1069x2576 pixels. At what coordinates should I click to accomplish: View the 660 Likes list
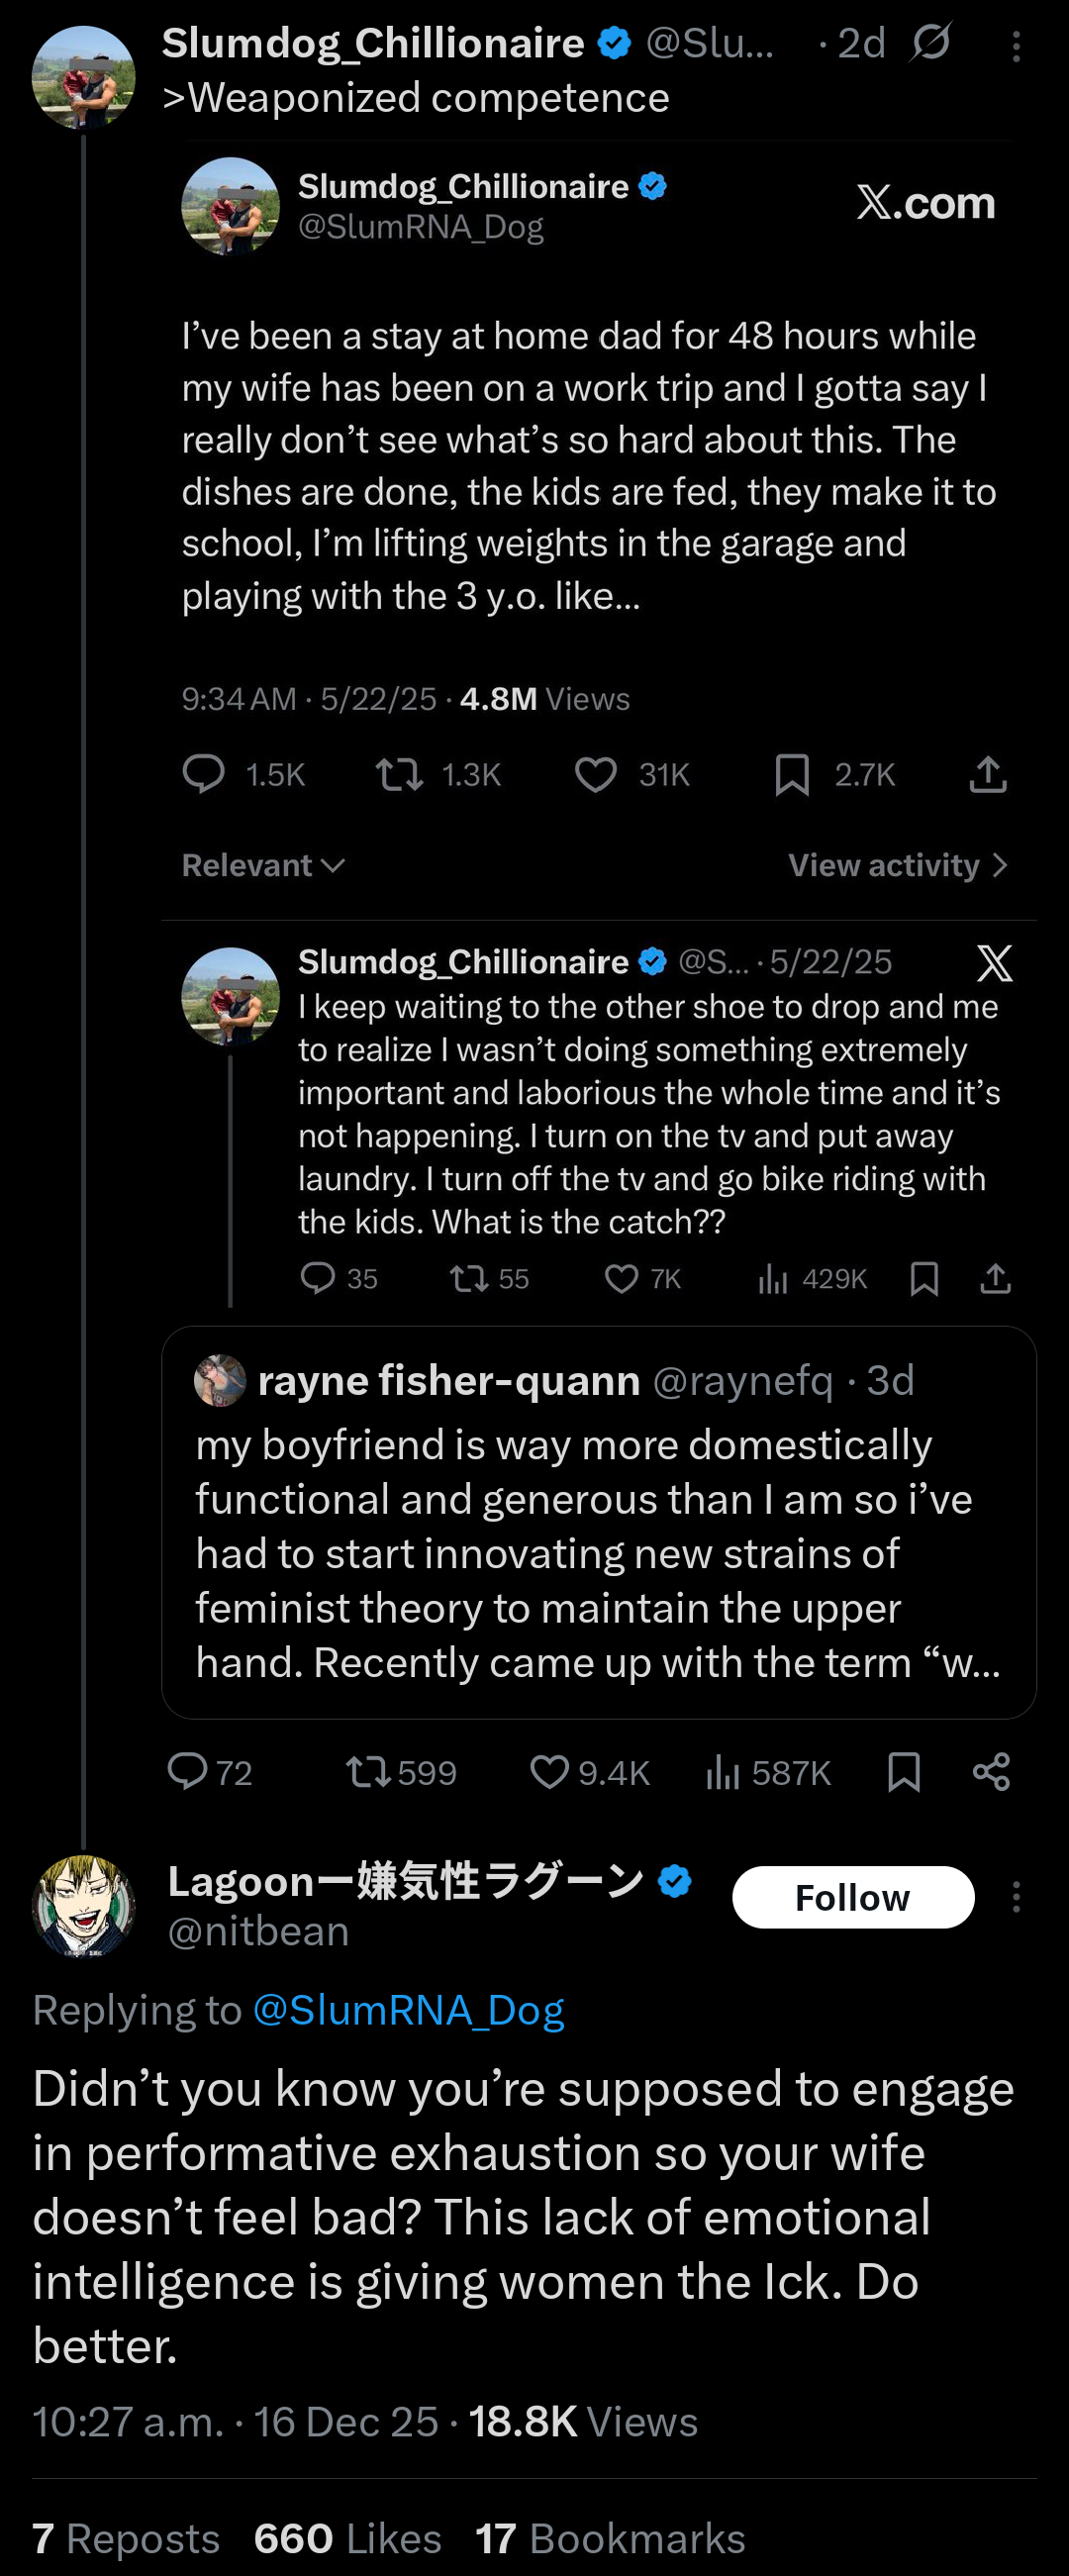click(x=347, y=2538)
